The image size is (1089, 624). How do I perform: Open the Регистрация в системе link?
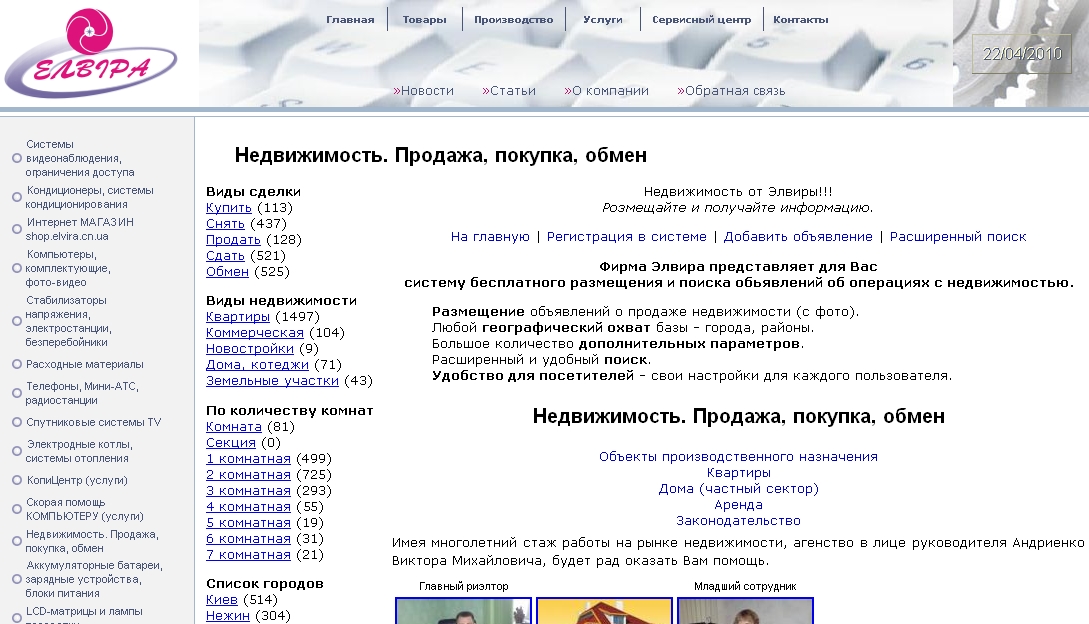pos(624,236)
